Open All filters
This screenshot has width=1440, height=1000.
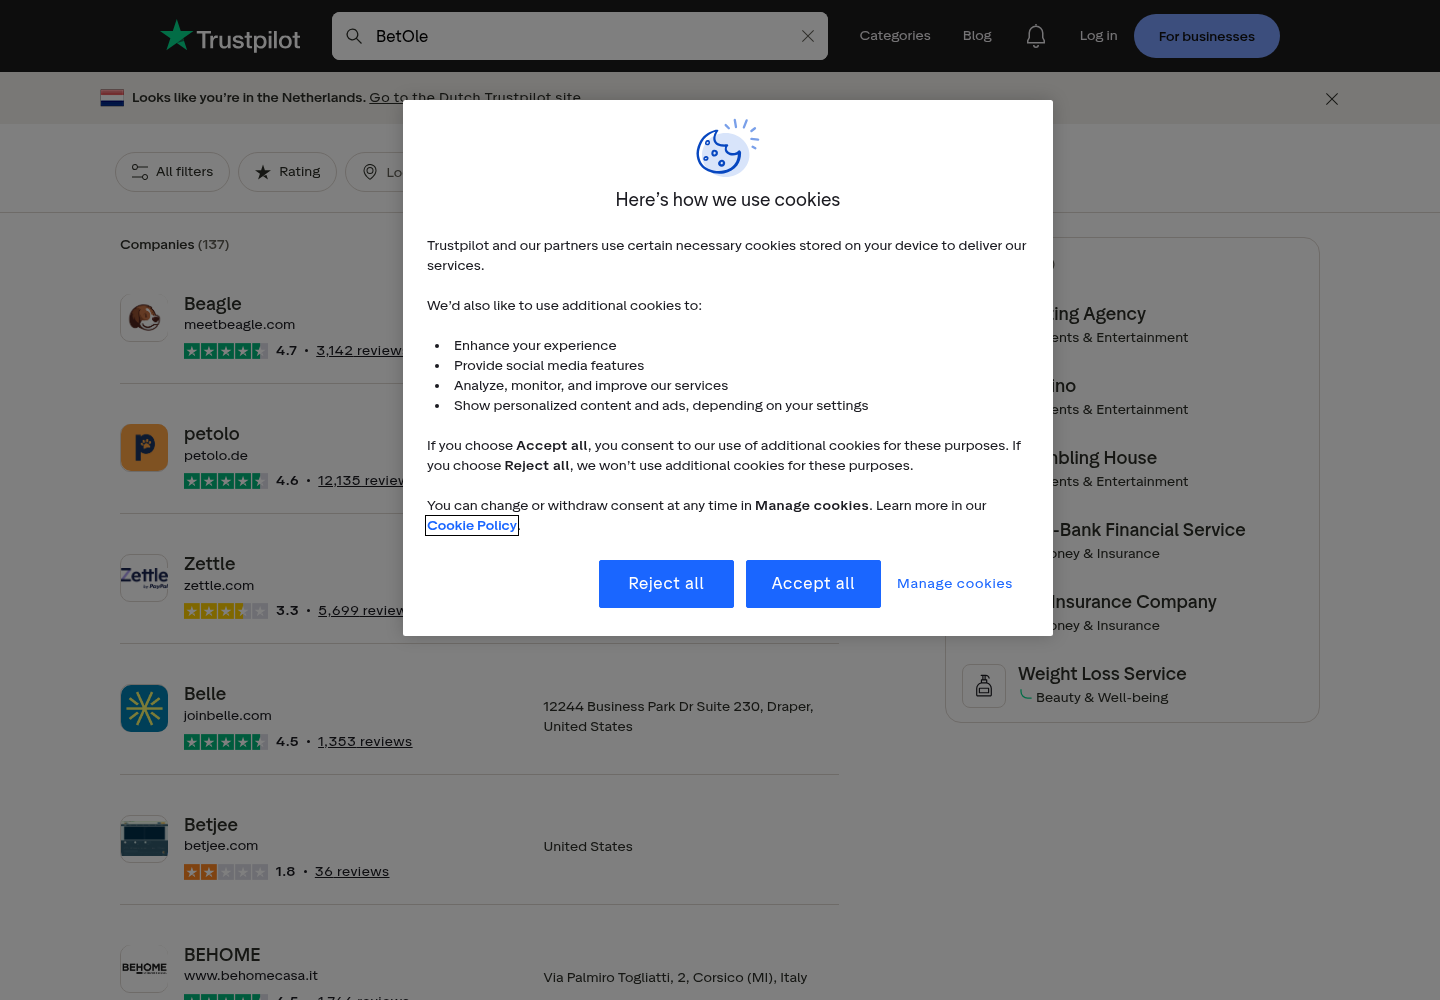click(x=172, y=172)
